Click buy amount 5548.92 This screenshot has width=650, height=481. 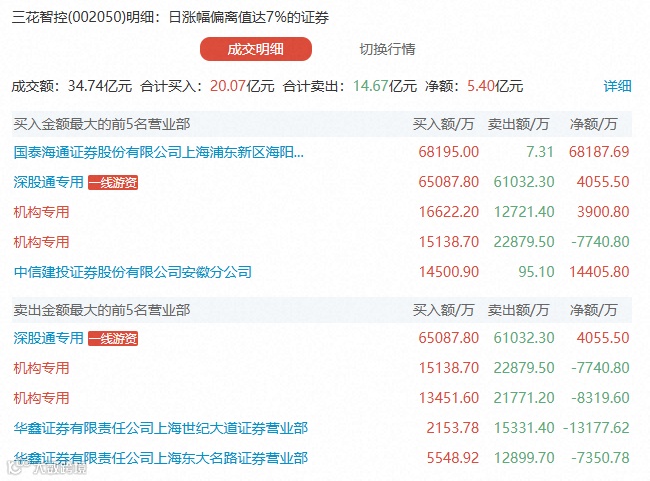(x=453, y=458)
